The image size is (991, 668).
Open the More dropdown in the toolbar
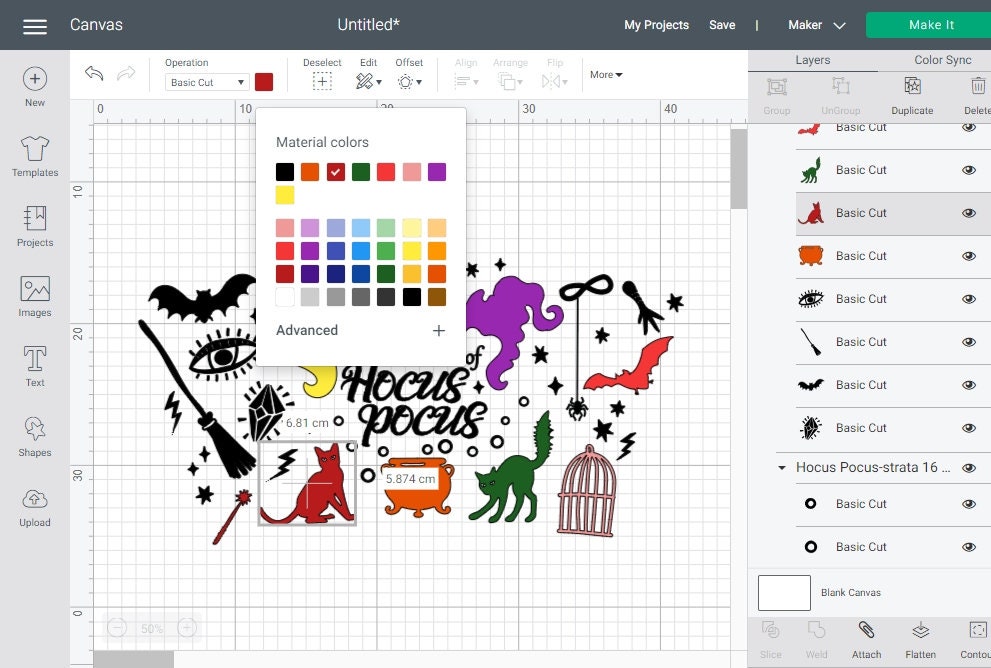click(605, 74)
